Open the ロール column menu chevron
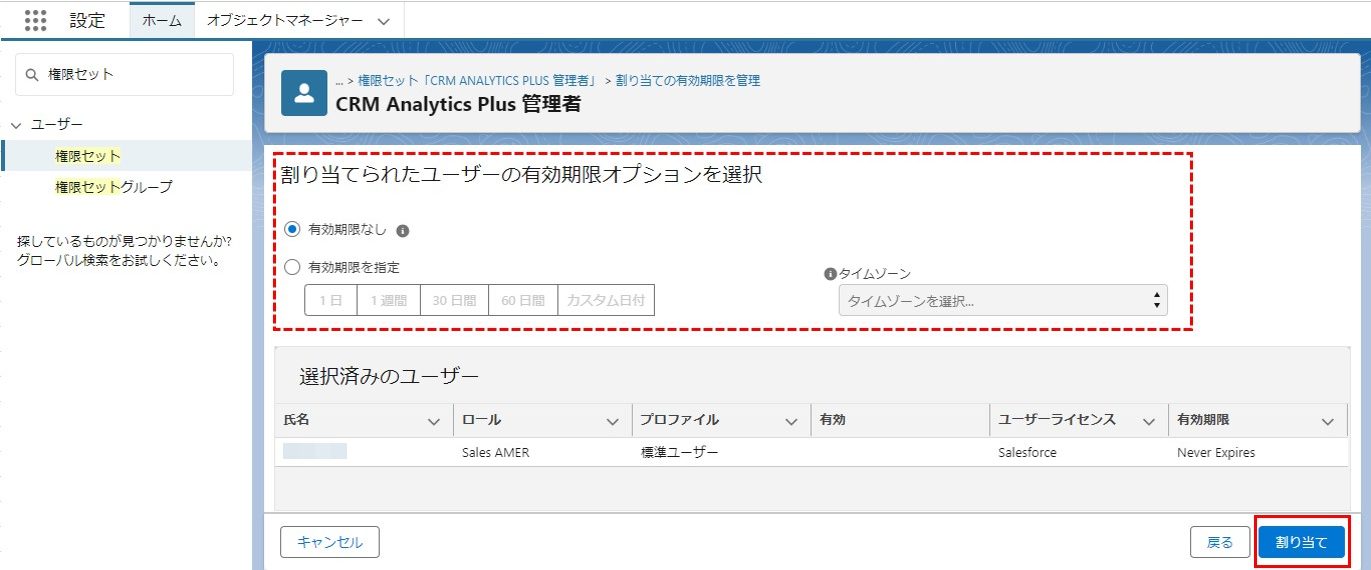The height and width of the screenshot is (570, 1371). [613, 421]
